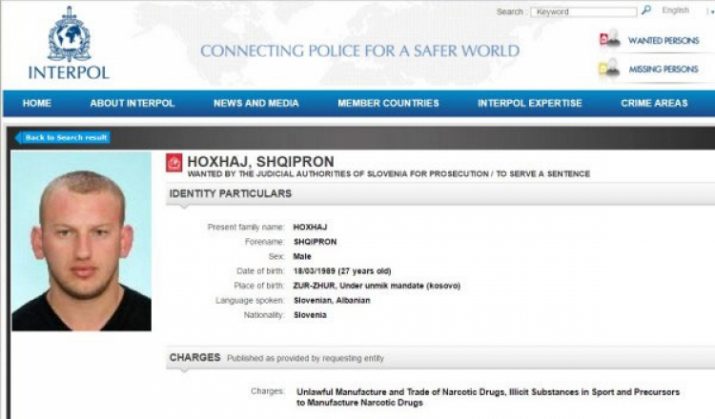Focus the Keyword search field
715x419 pixels.
tap(584, 12)
